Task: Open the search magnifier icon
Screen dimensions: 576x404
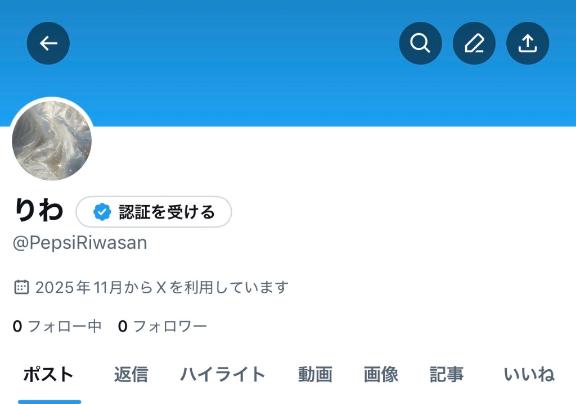Action: 420,43
